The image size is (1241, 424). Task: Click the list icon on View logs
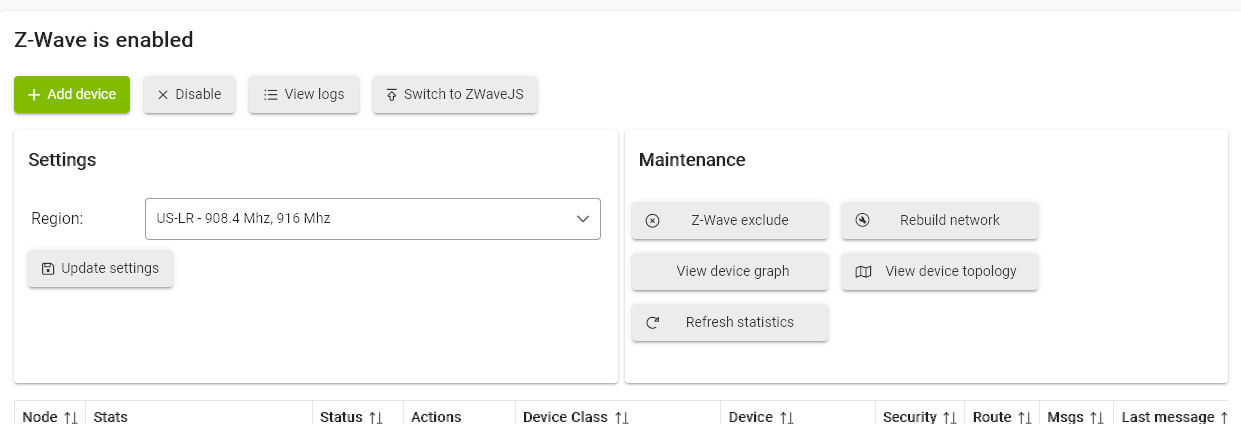pos(270,95)
